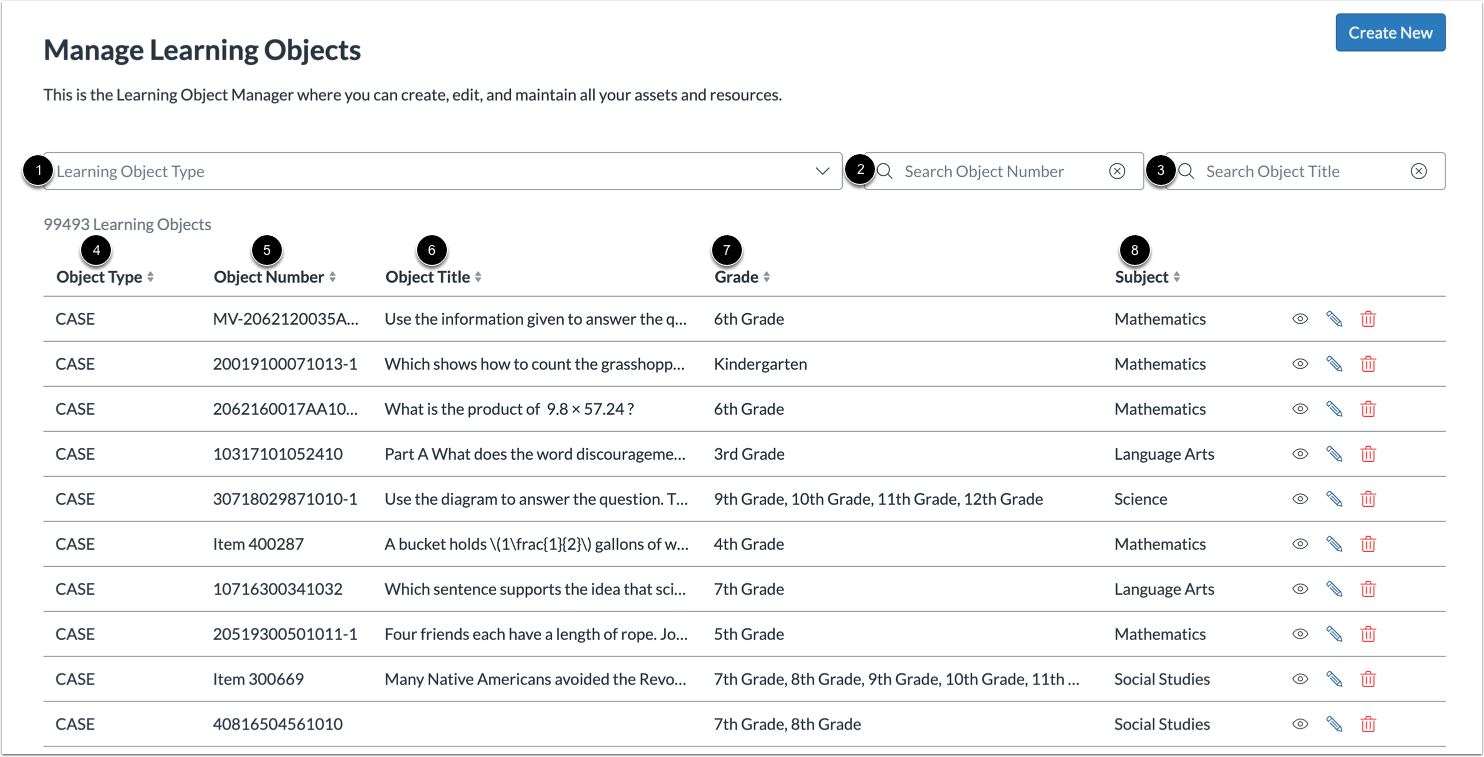Delete the Kindergarten grasshopper counting item
This screenshot has height=757, width=1484.
(1368, 363)
